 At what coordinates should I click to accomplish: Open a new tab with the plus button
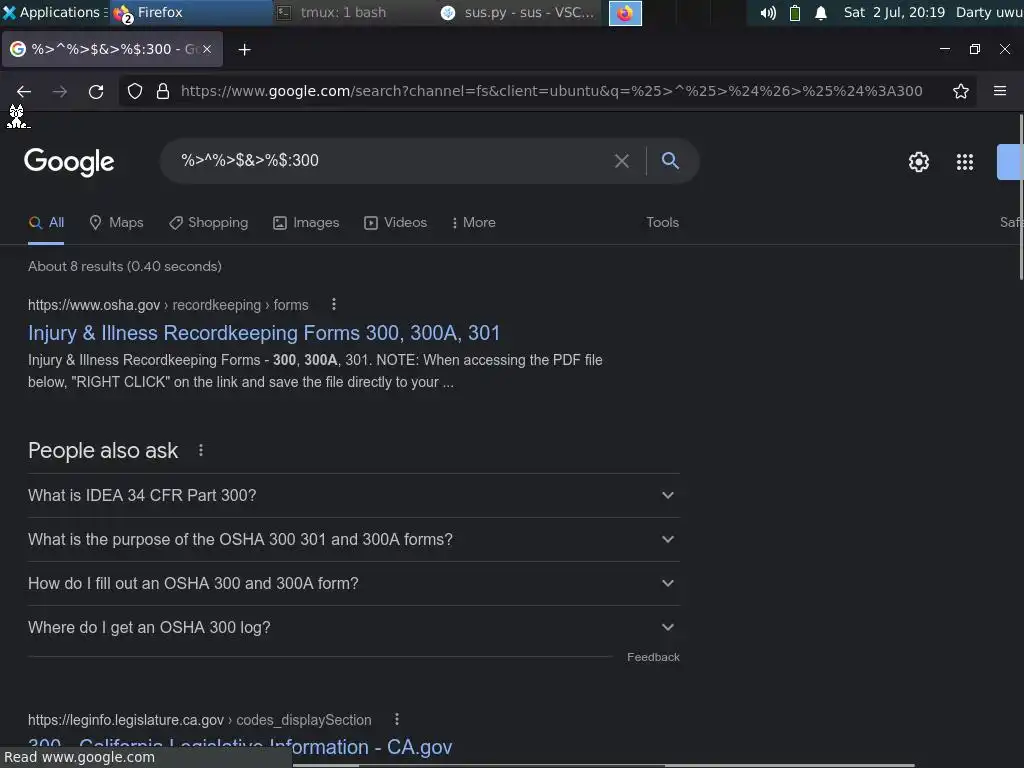point(244,50)
